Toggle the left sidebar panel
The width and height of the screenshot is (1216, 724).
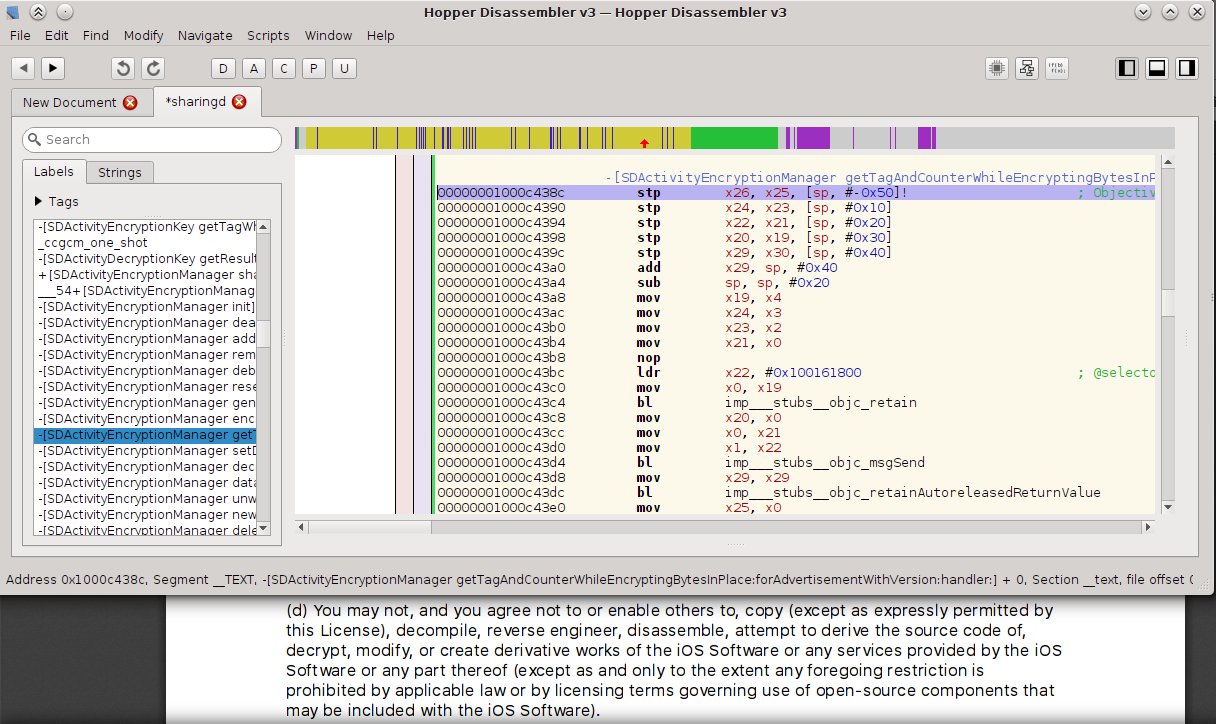pos(1127,68)
